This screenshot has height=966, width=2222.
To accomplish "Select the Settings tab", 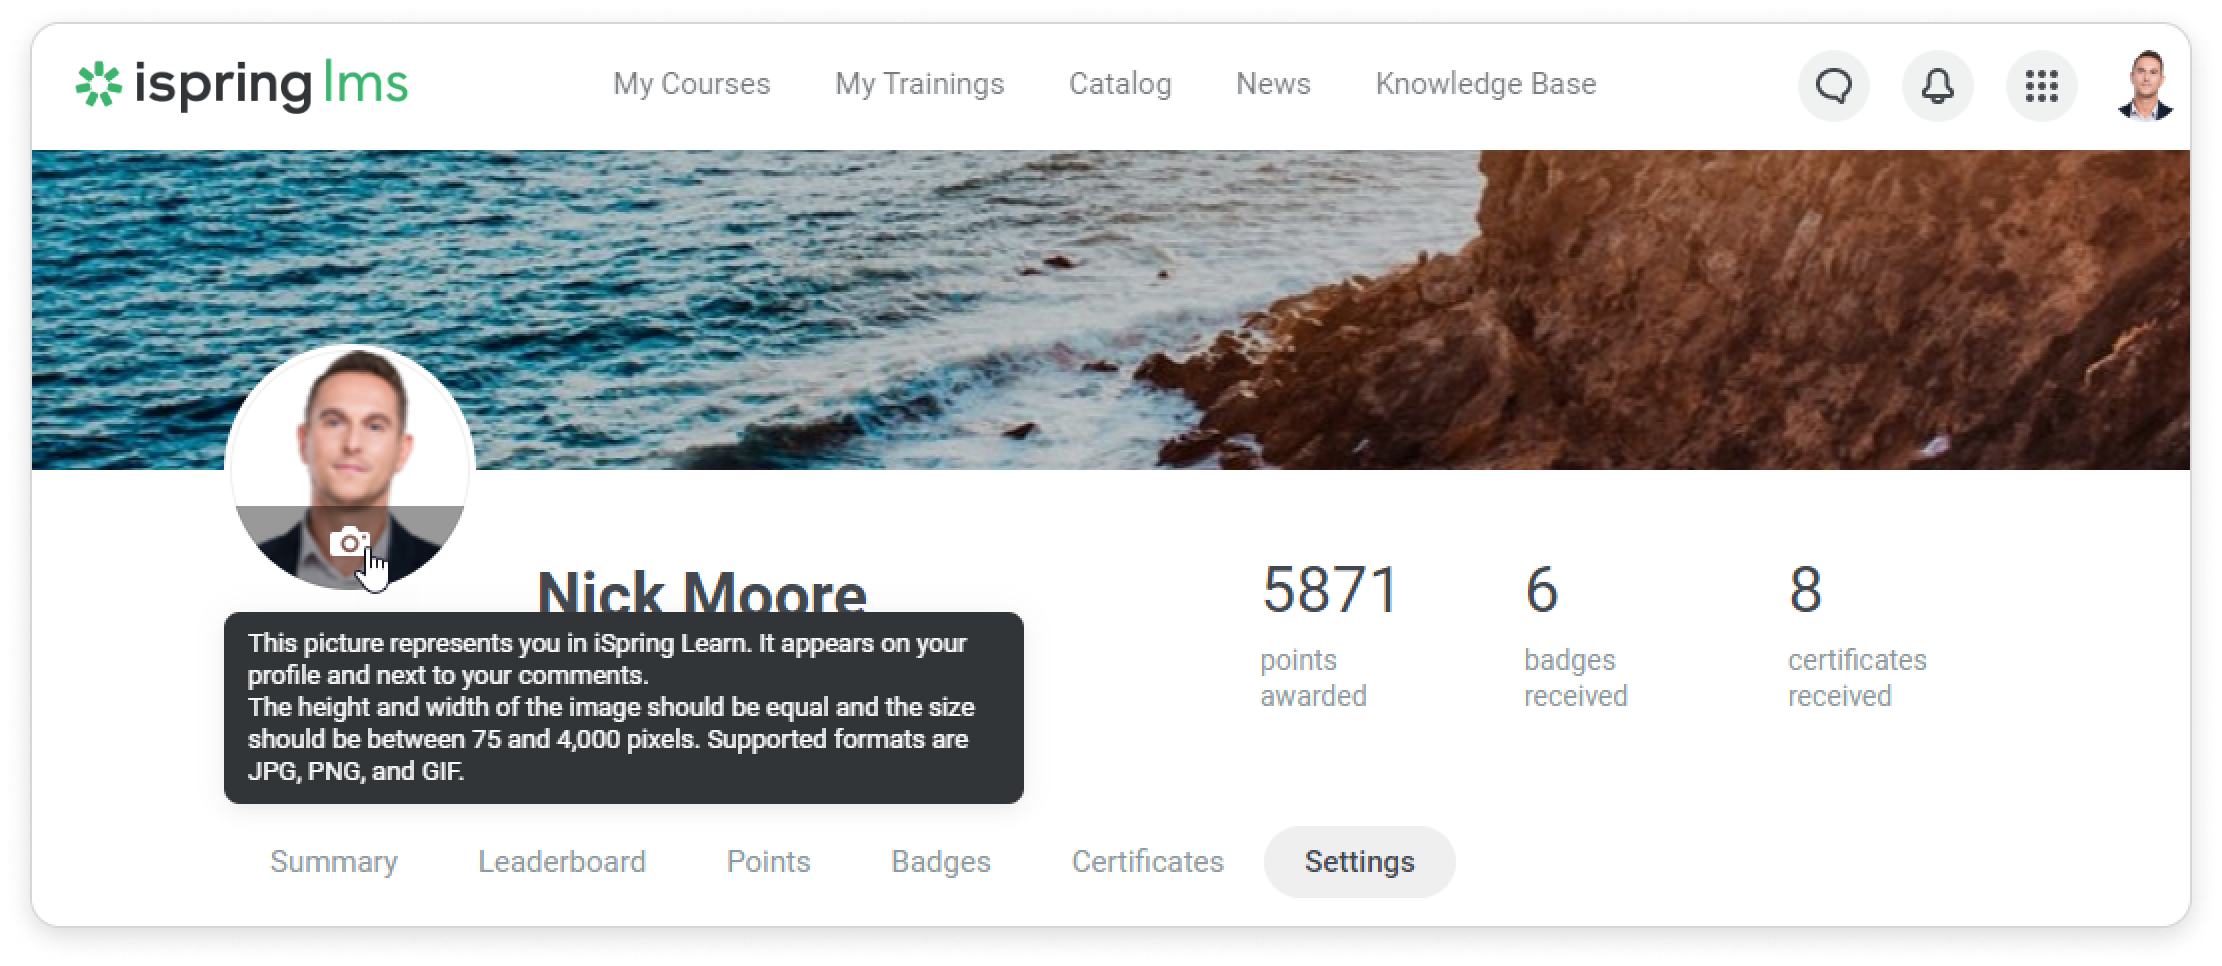I will (1360, 862).
